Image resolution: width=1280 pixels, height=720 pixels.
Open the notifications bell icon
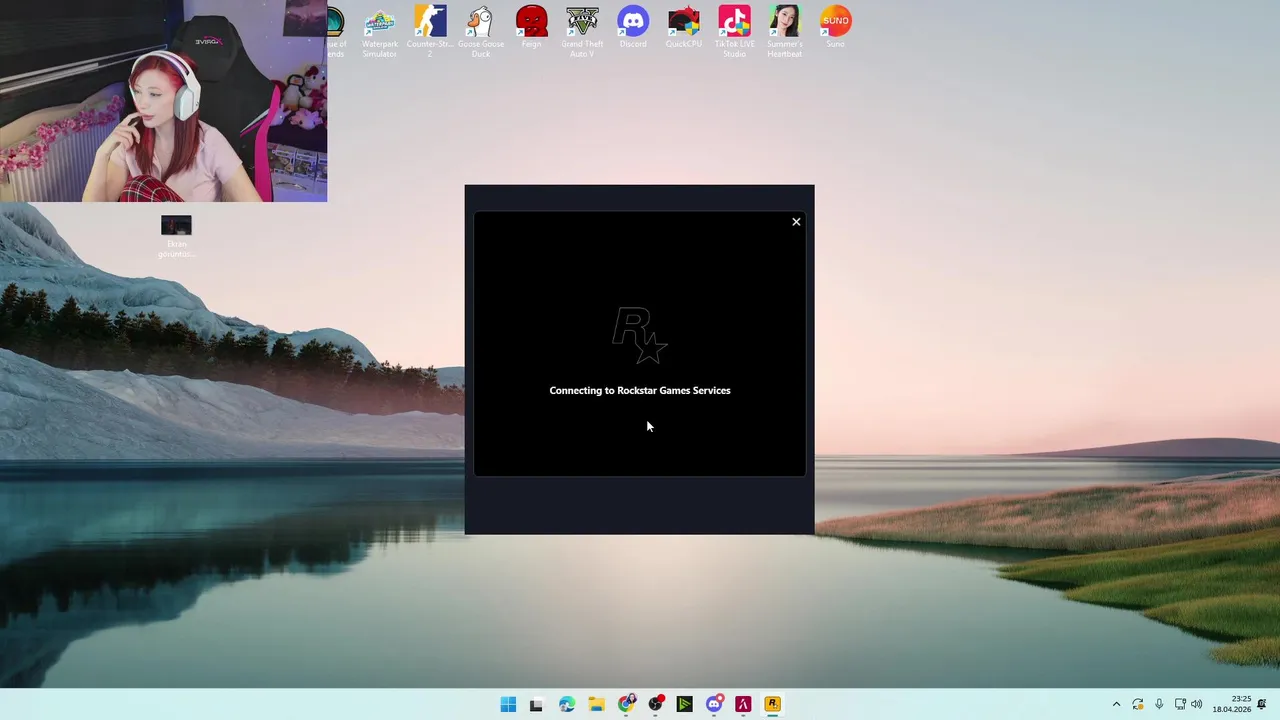pyautogui.click(x=1262, y=704)
